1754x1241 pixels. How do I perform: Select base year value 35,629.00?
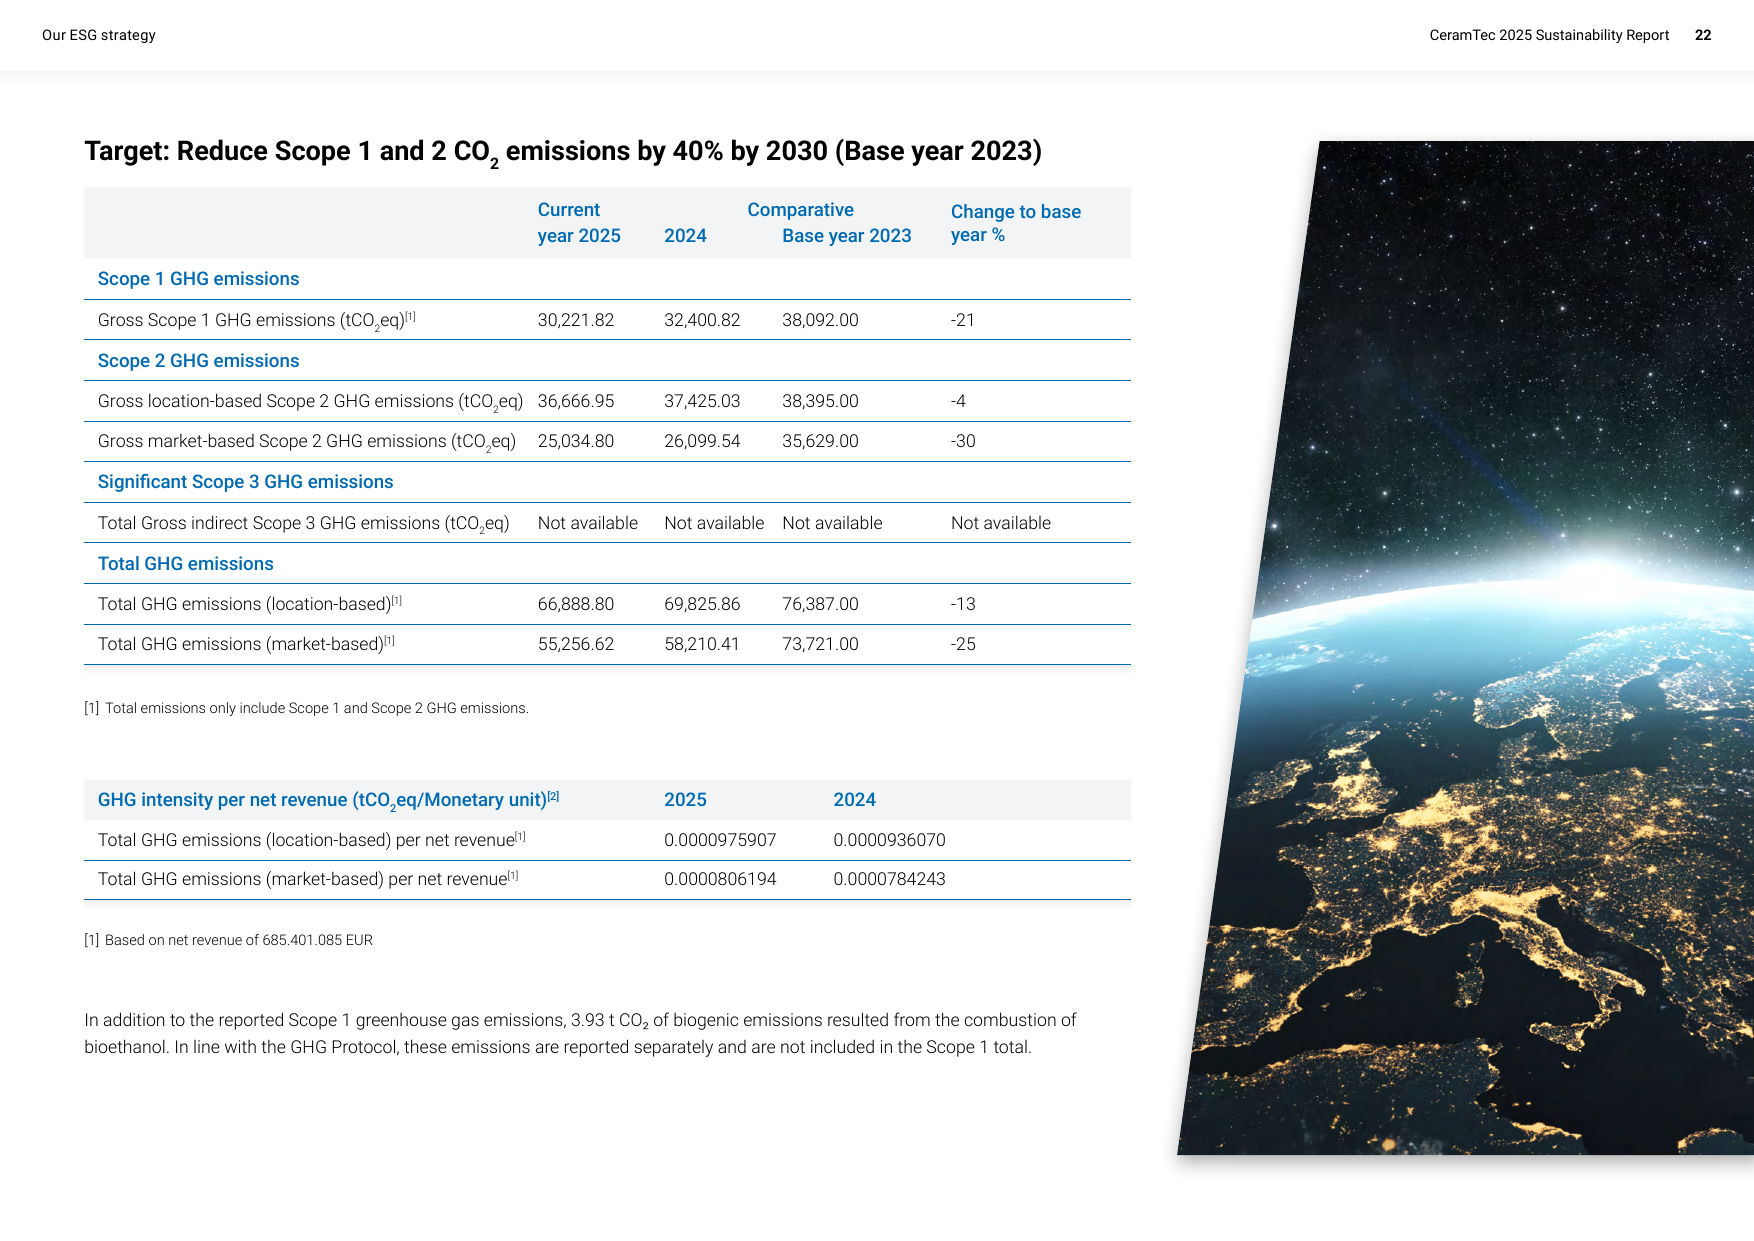click(x=820, y=441)
